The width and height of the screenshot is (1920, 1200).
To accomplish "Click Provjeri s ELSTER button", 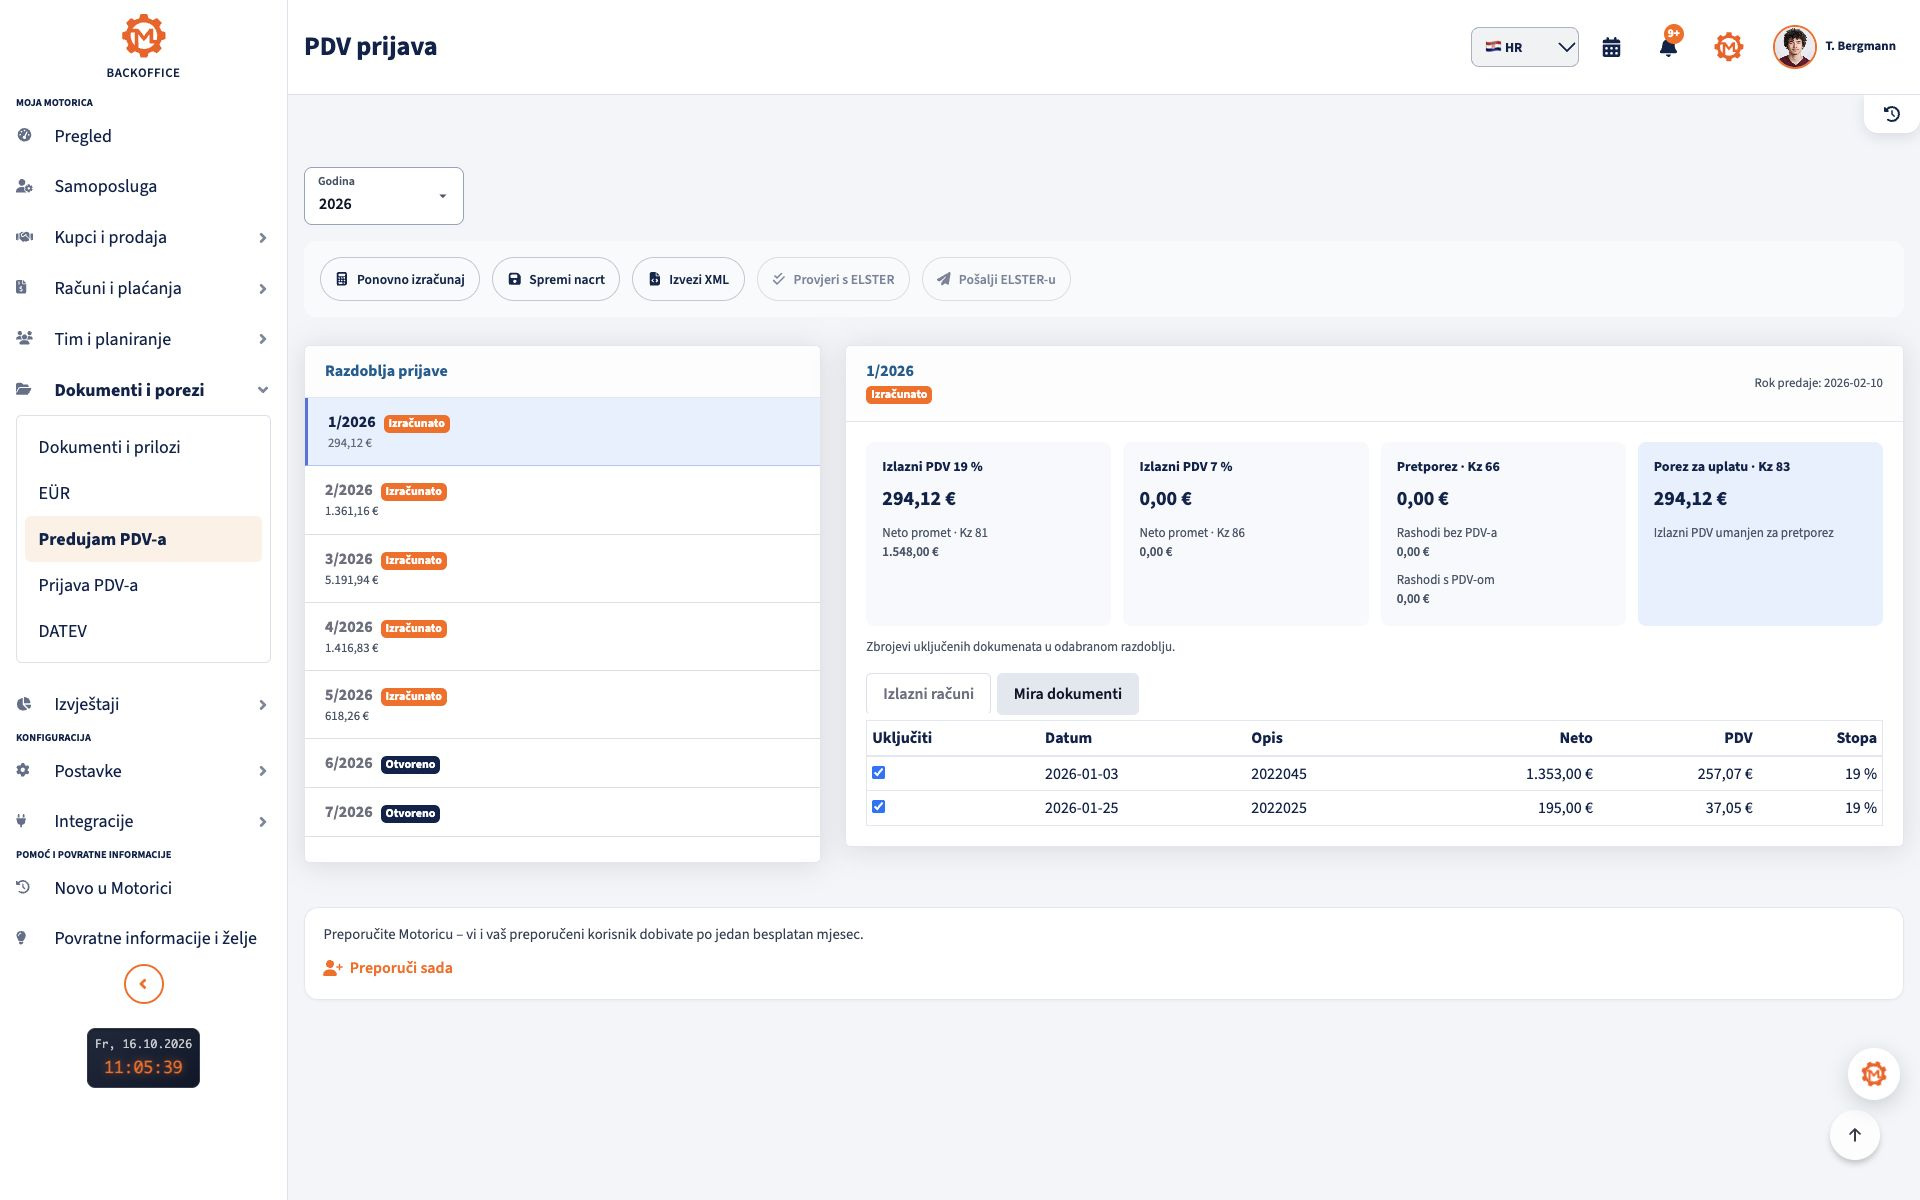I will click(x=833, y=279).
